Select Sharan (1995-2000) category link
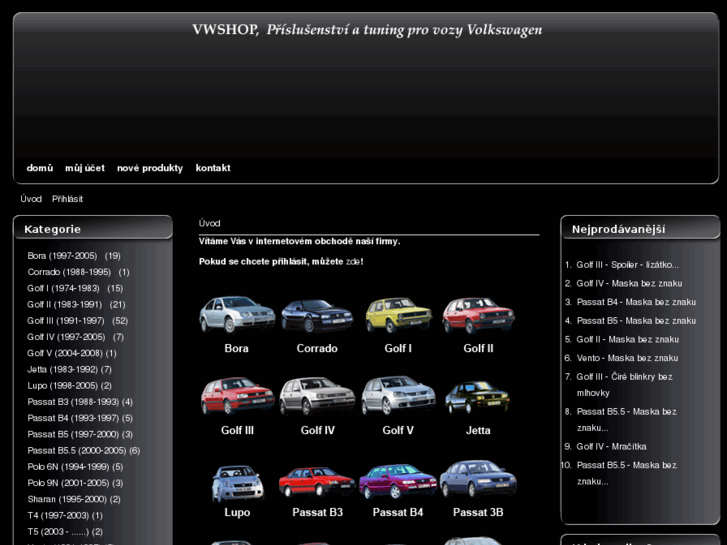 coord(67,499)
